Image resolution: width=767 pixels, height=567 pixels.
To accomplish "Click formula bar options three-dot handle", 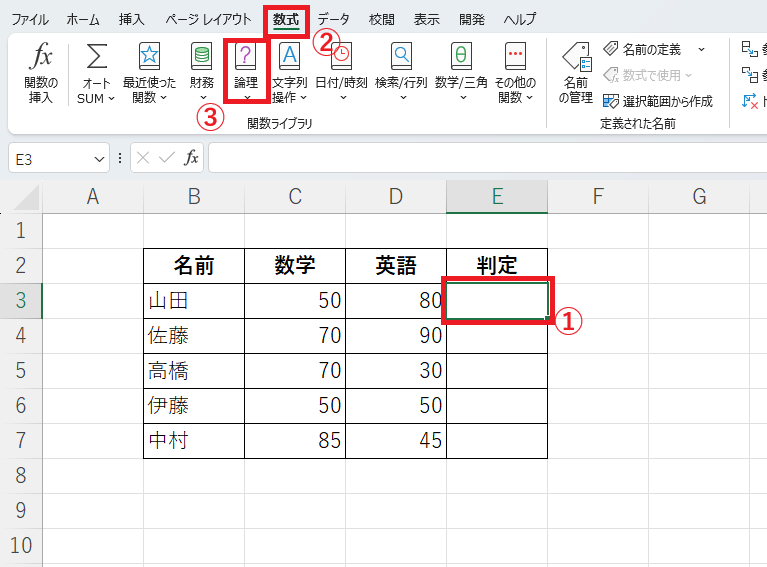I will [x=120, y=158].
